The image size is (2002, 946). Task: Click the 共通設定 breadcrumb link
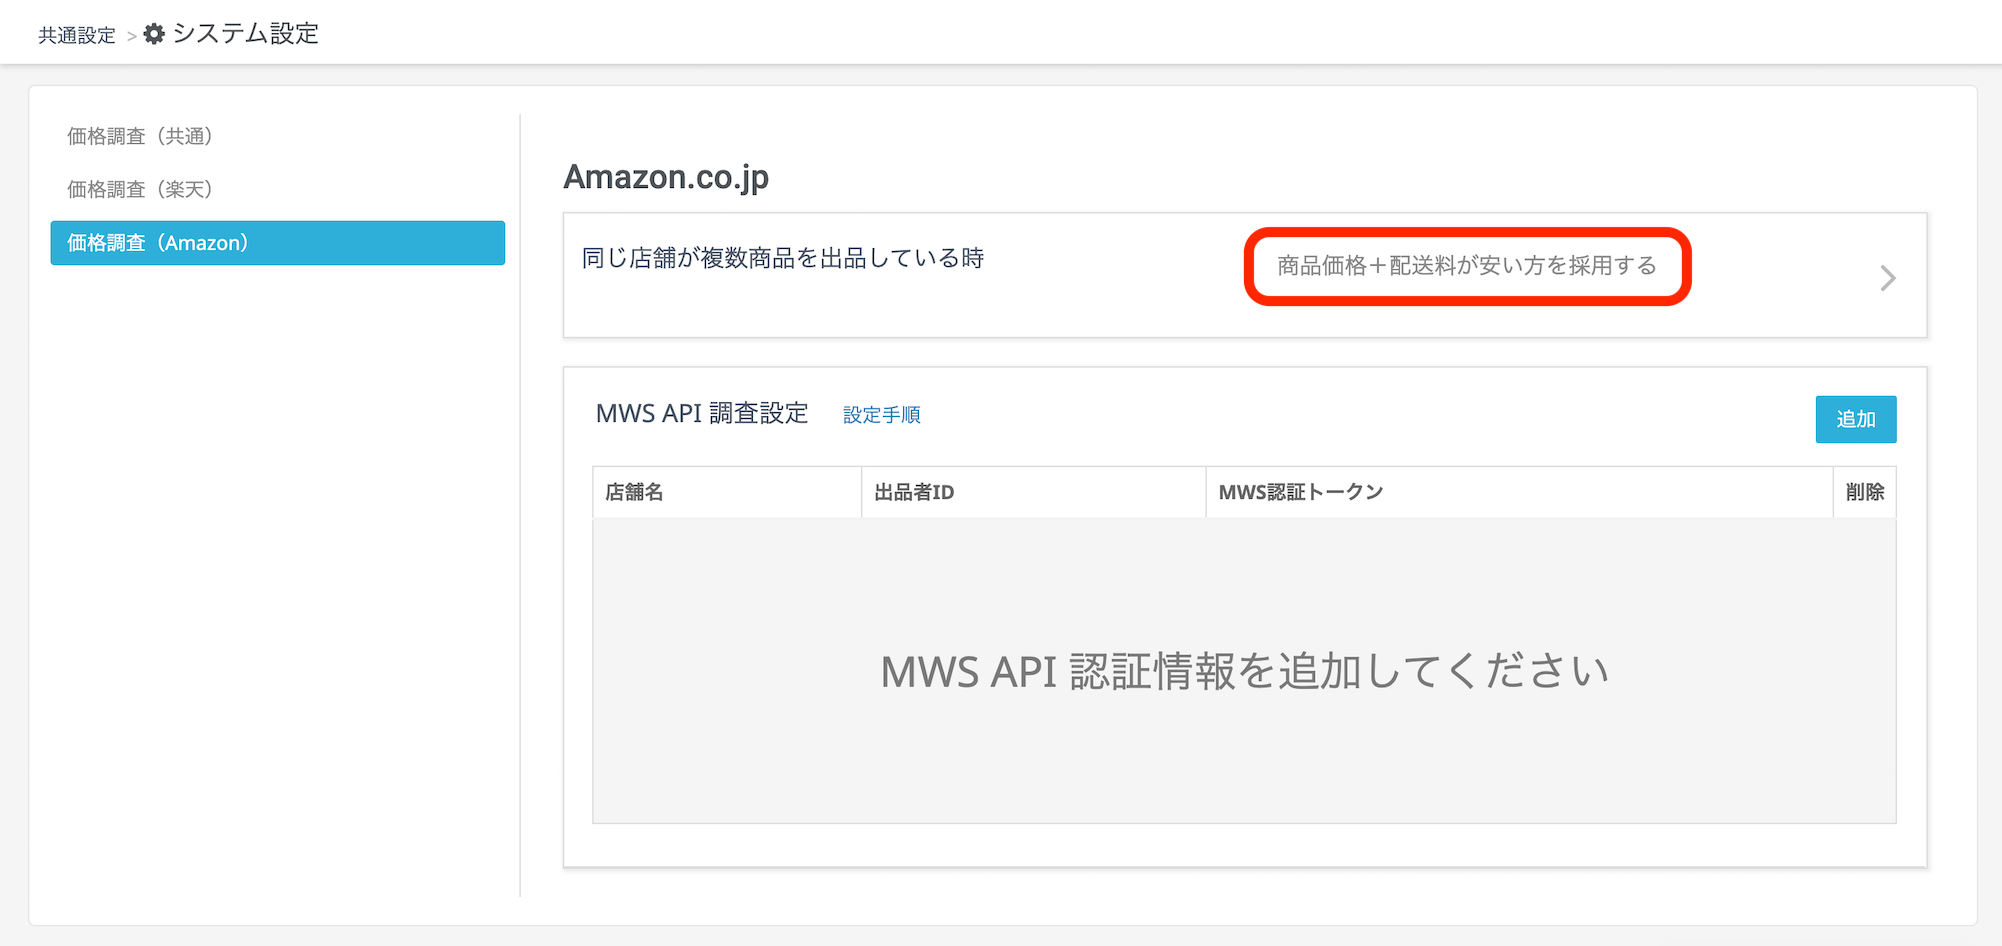tap(77, 36)
